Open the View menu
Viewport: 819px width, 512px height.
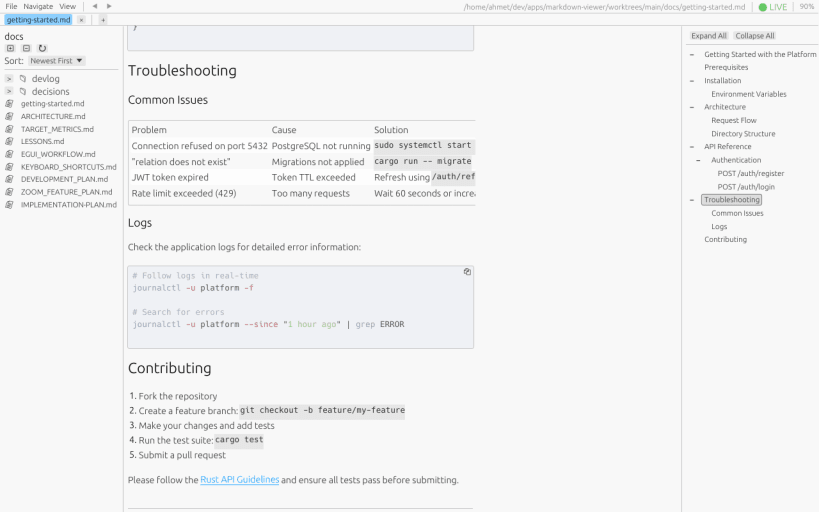coord(67,6)
